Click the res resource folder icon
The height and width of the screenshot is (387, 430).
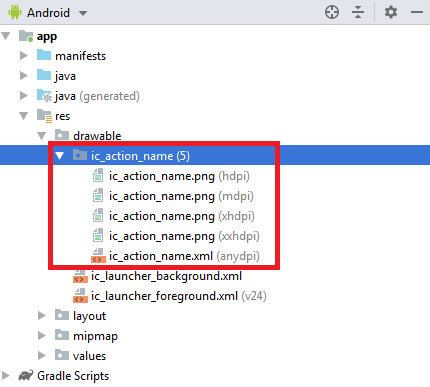(x=44, y=116)
